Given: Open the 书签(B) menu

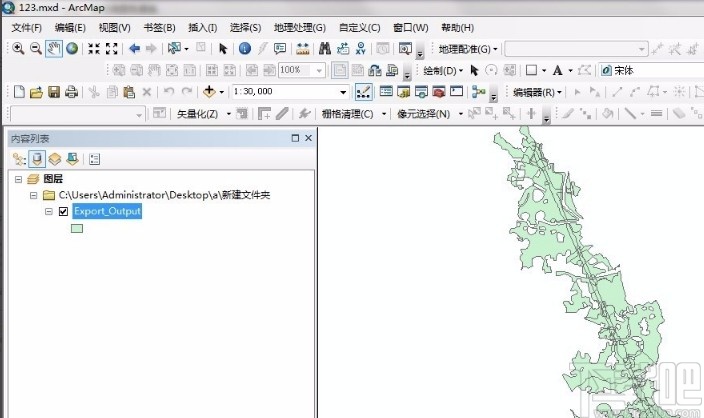Looking at the screenshot, I should [159, 28].
